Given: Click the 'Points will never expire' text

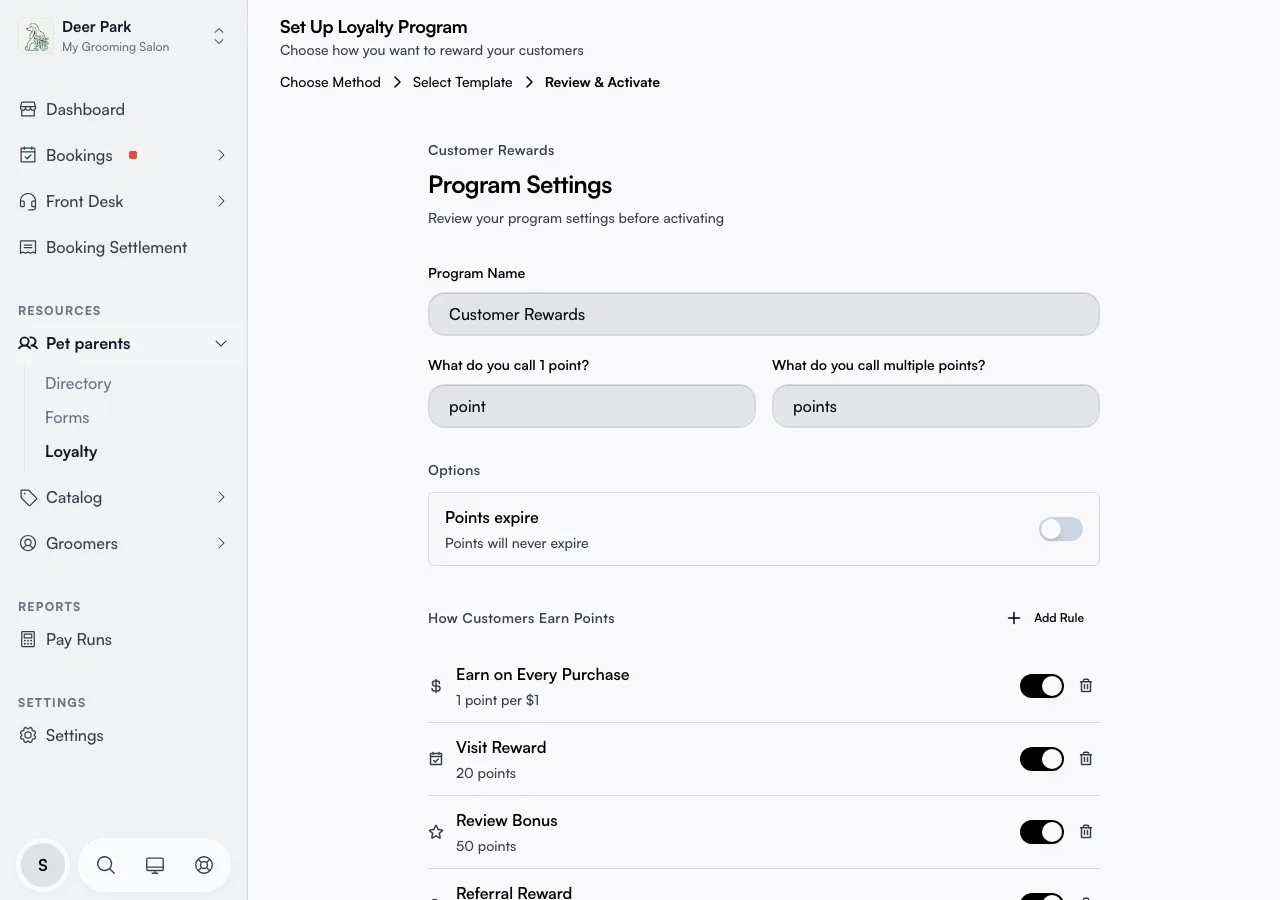Looking at the screenshot, I should pos(516,543).
